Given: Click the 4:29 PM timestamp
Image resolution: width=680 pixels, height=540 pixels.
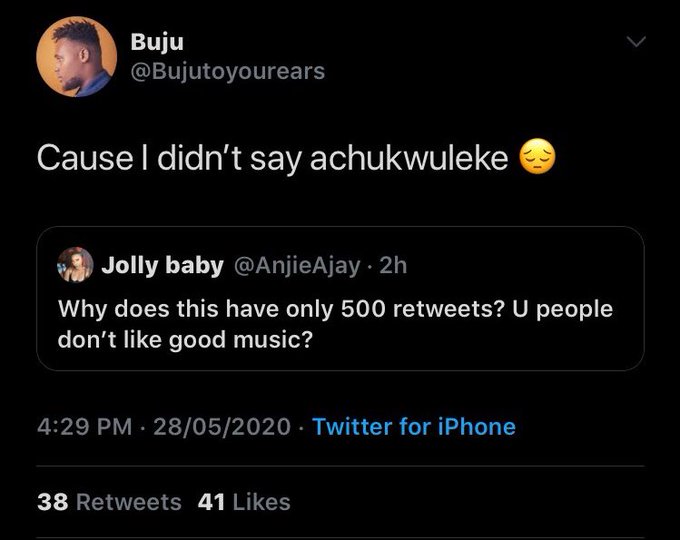Looking at the screenshot, I should (x=84, y=427).
